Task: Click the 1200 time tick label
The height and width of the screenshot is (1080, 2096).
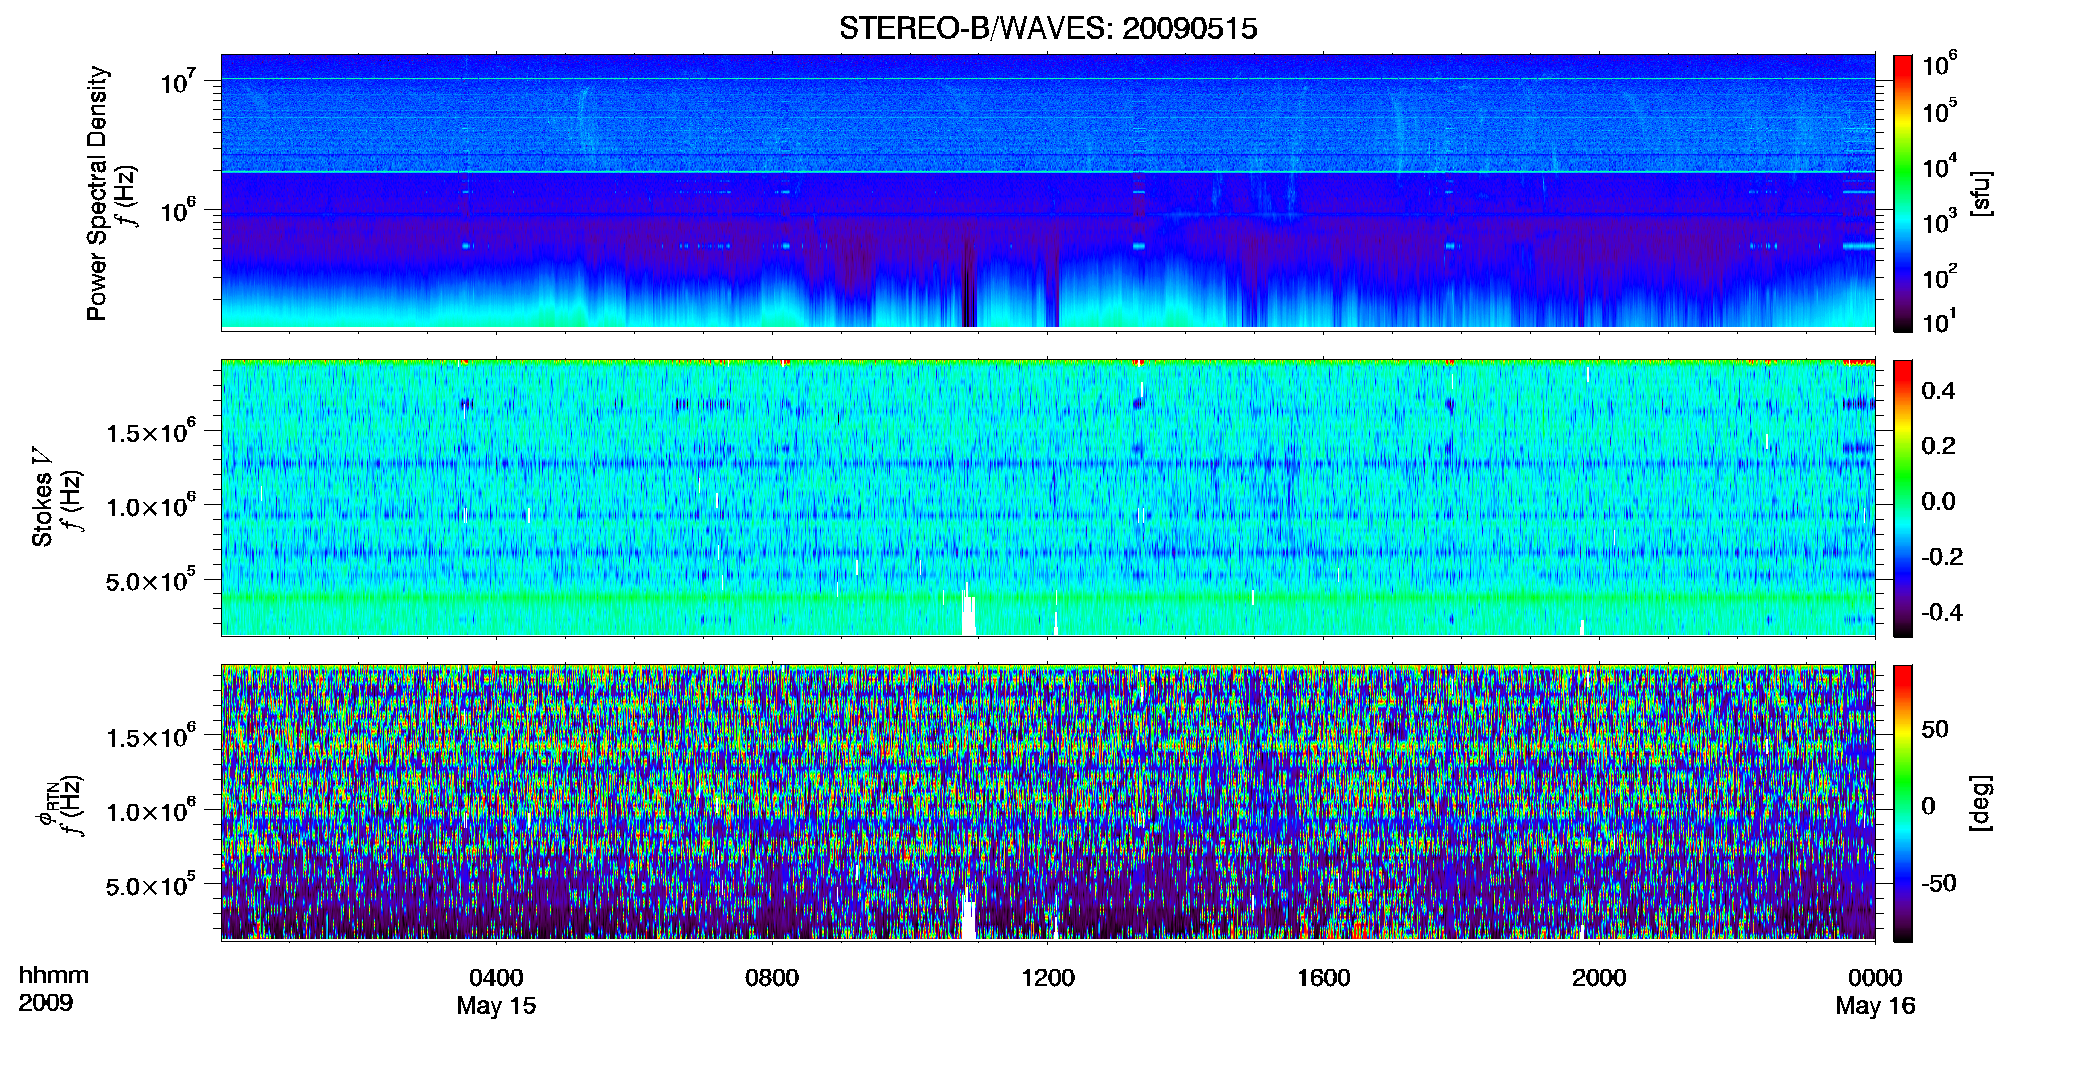Action: 1048,978
